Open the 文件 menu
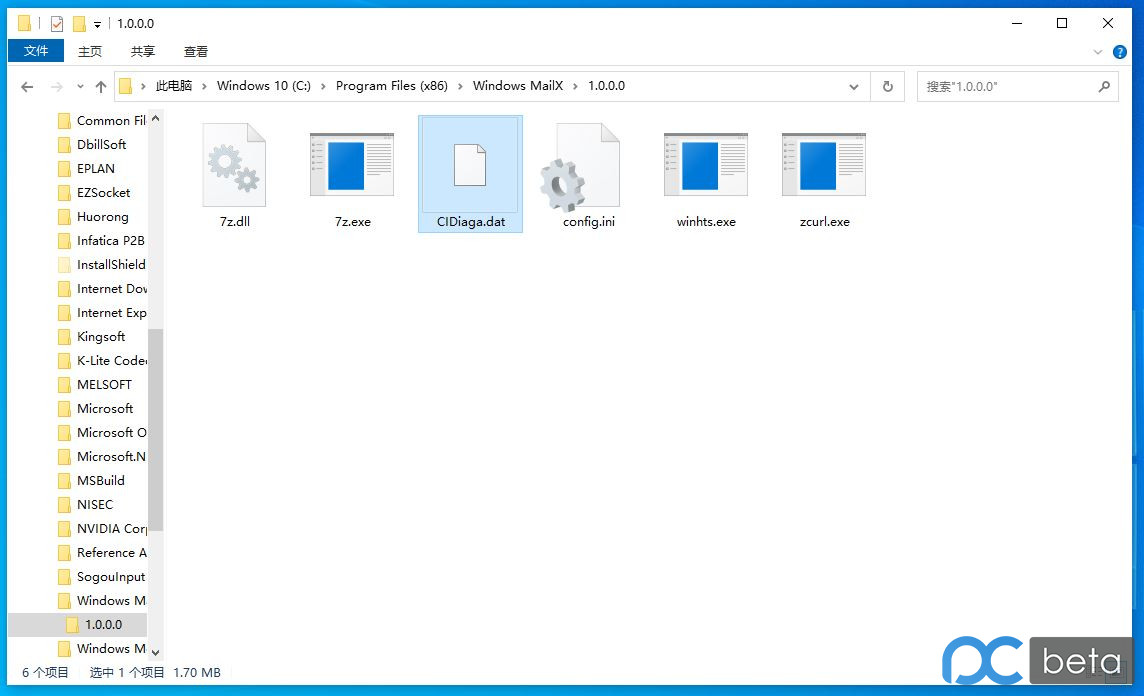This screenshot has width=1144, height=696. coord(36,51)
